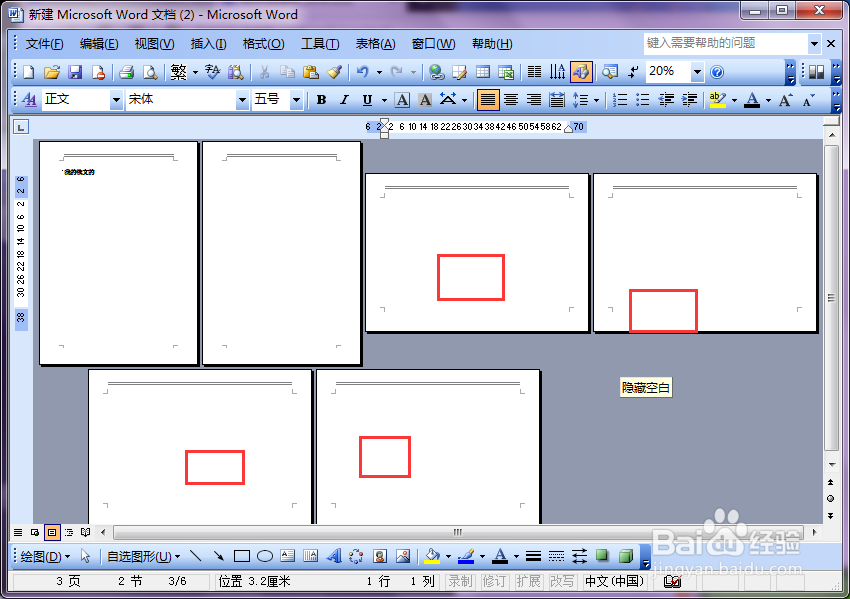Open the Columns layout button
Viewport: 850px width, 599px height.
535,72
